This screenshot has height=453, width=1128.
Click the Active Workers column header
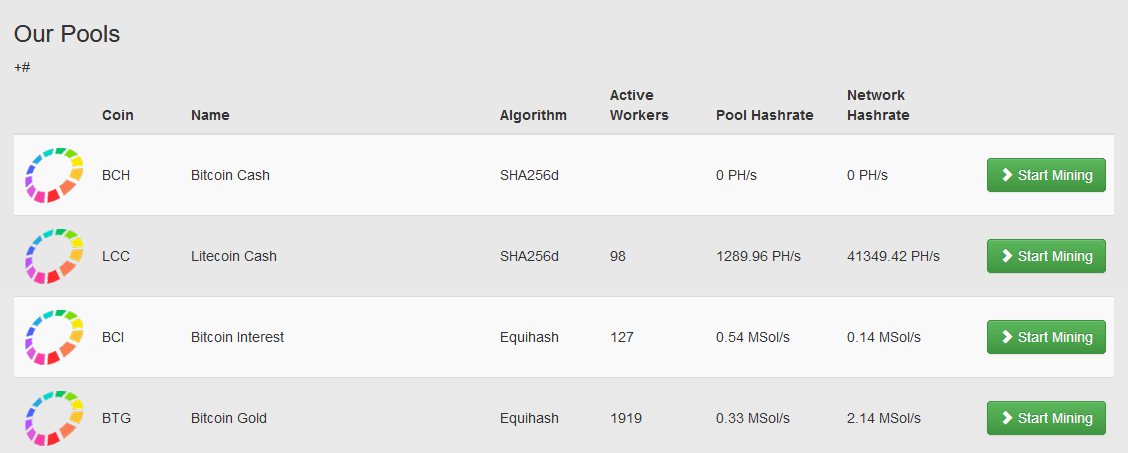(639, 105)
